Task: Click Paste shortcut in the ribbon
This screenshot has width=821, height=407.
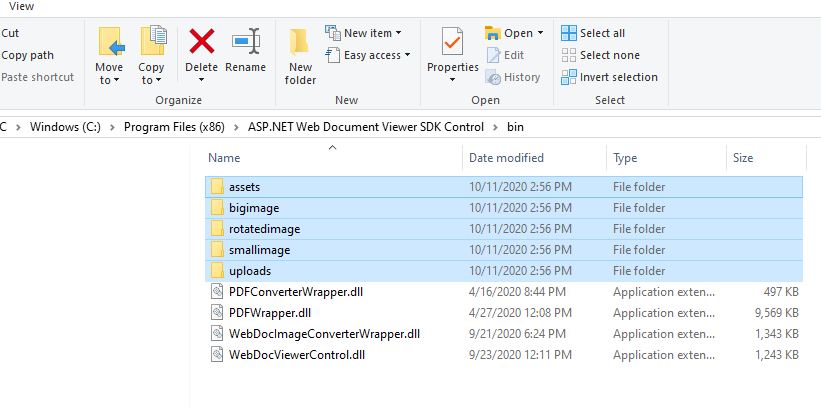Action: (37, 77)
